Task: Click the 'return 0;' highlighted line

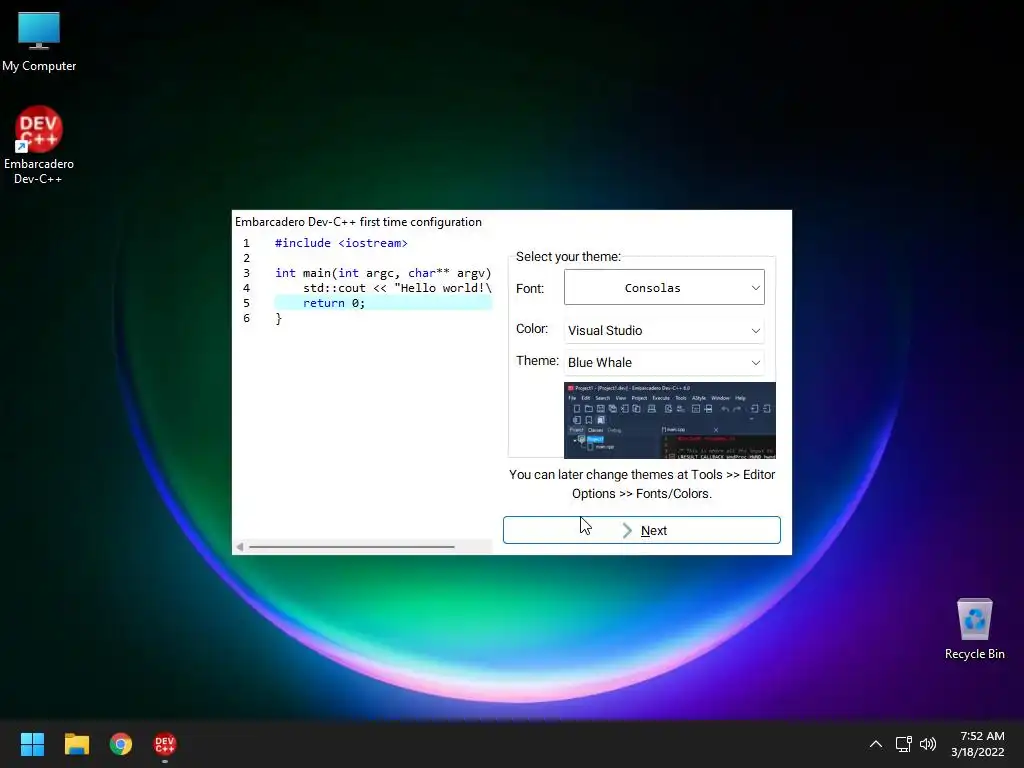Action: (x=383, y=303)
